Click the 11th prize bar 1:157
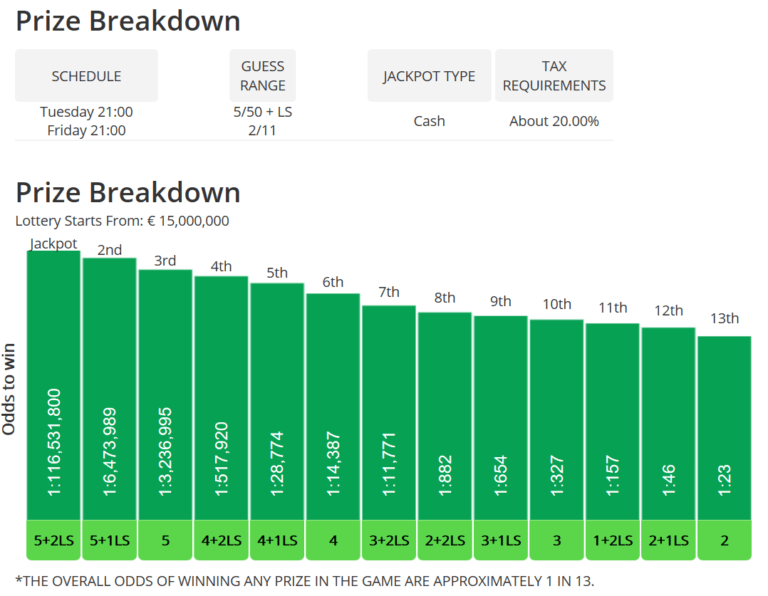Image resolution: width=768 pixels, height=596 pixels. tap(612, 422)
